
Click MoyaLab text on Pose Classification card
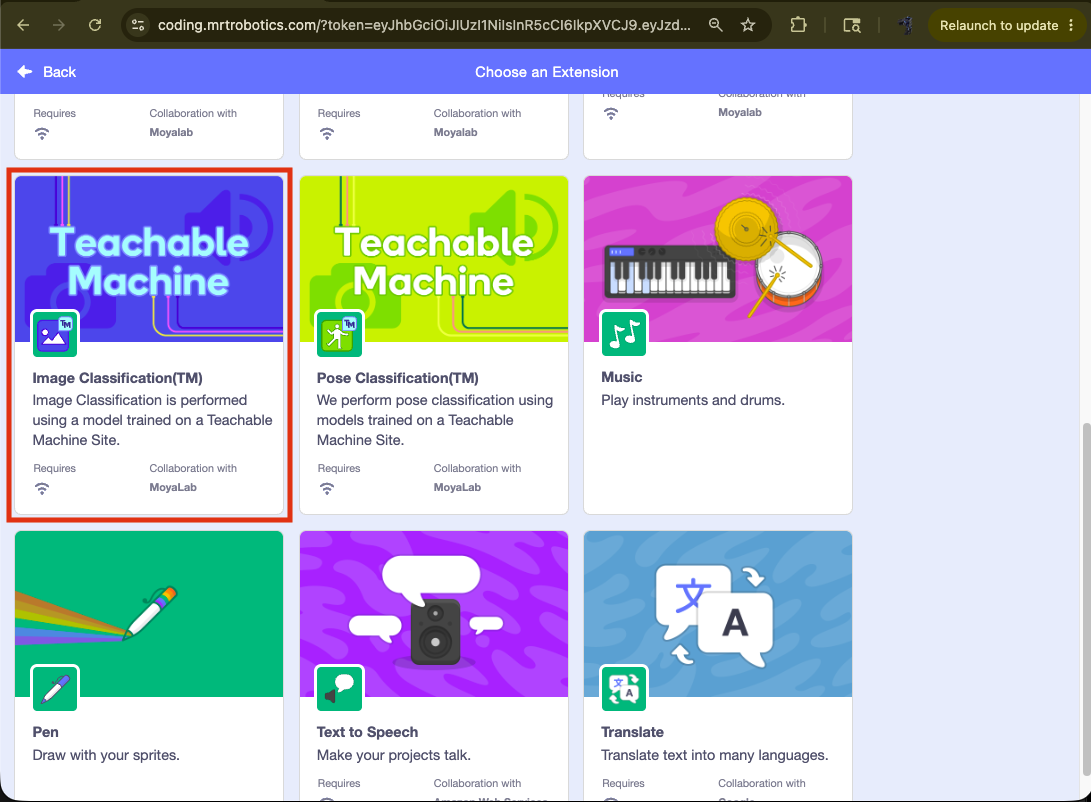457,487
